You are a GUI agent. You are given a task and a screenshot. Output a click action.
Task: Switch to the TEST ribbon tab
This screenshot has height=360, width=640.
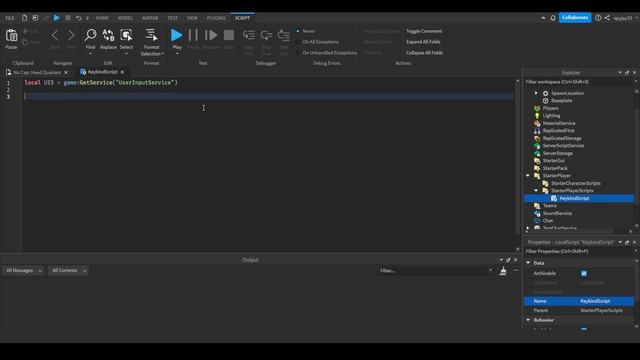[173, 18]
